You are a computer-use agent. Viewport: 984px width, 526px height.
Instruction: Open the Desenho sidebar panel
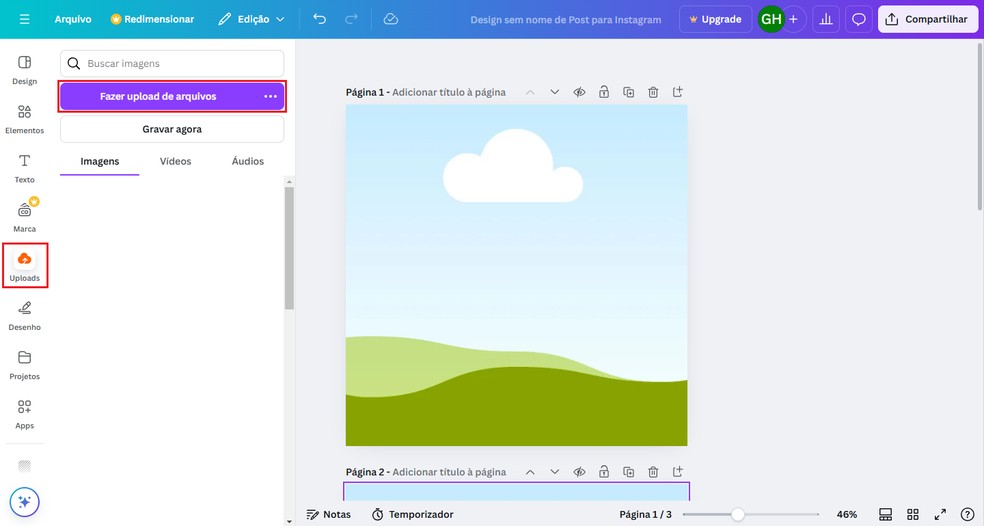pyautogui.click(x=24, y=316)
